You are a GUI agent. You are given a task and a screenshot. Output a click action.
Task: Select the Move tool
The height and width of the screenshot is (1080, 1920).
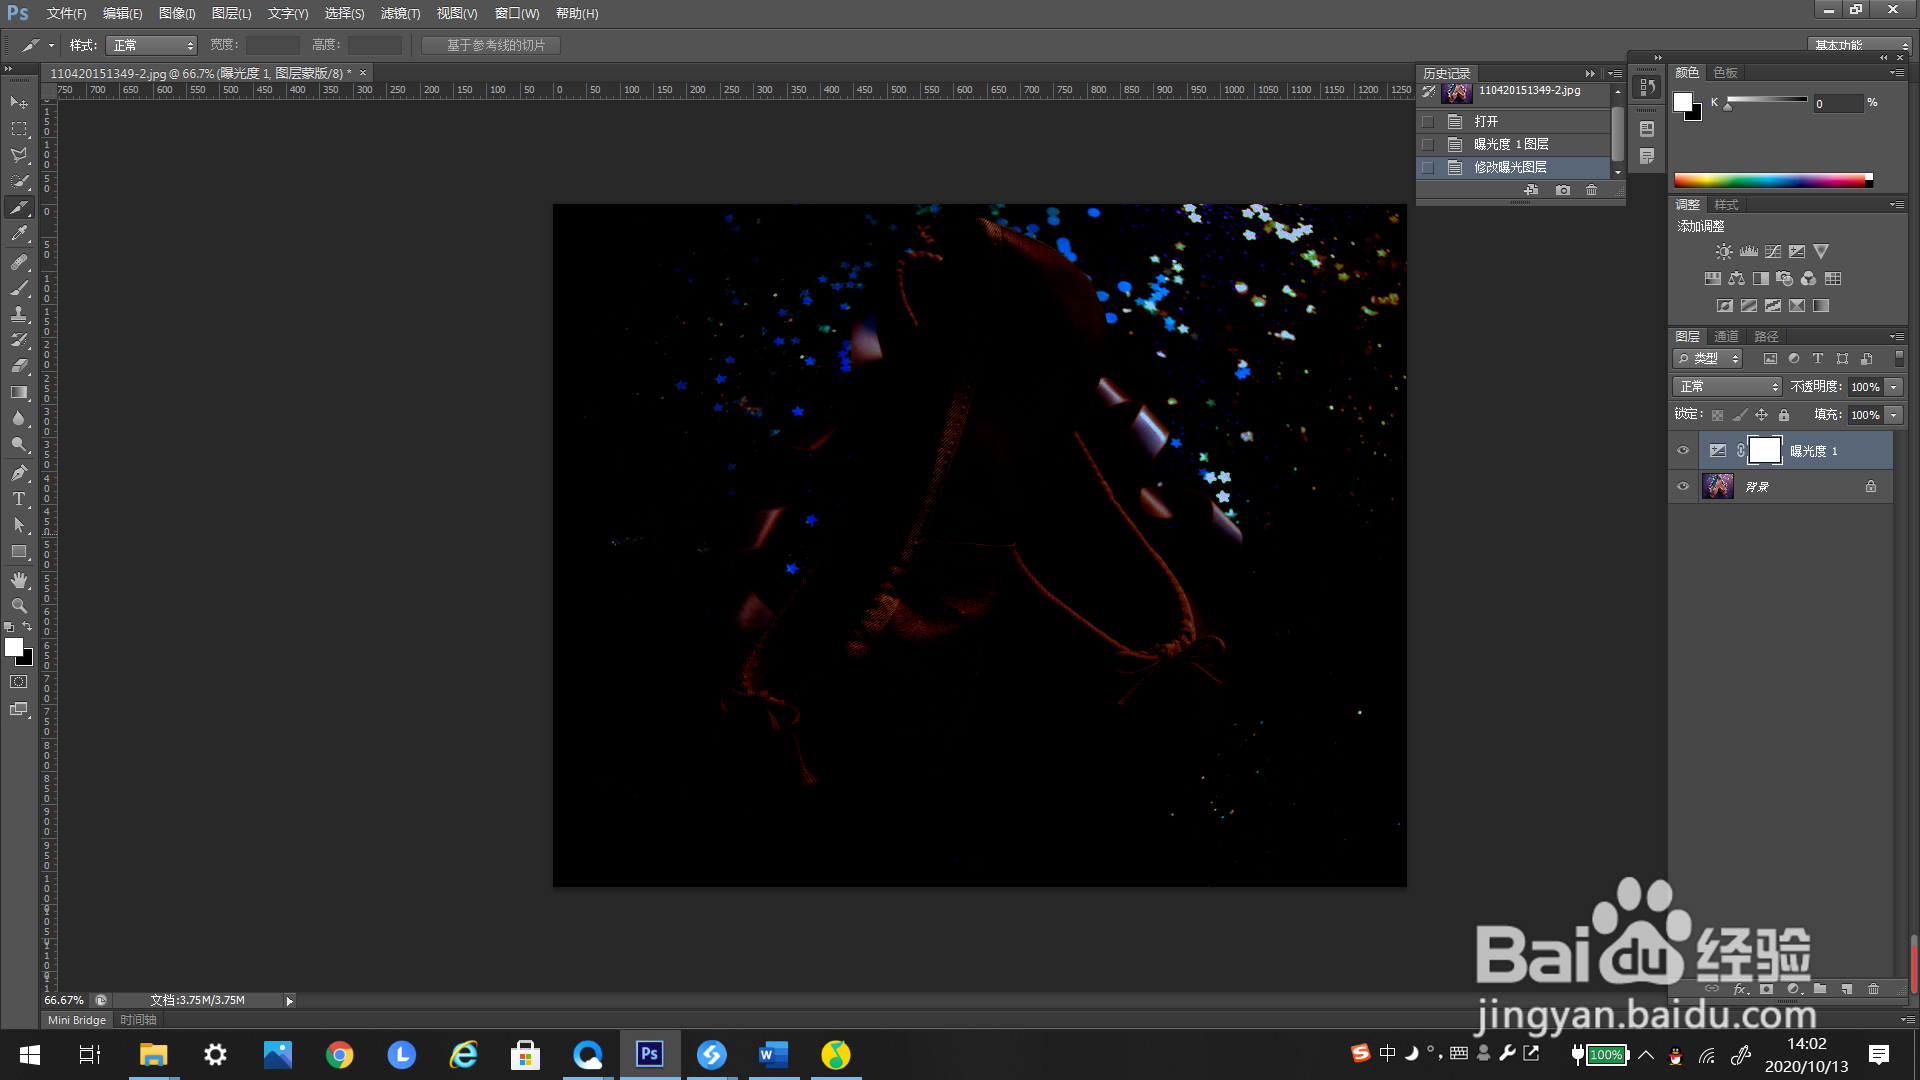point(19,103)
